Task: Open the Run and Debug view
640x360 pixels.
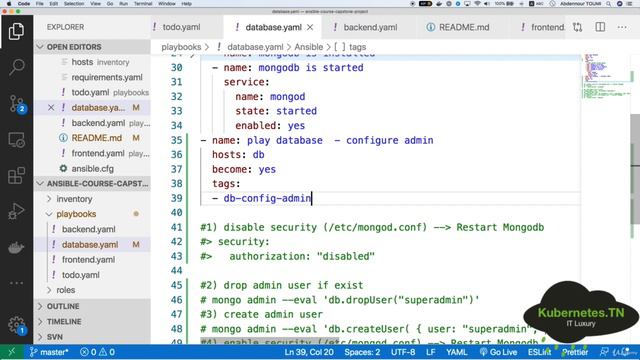Action: point(16,211)
